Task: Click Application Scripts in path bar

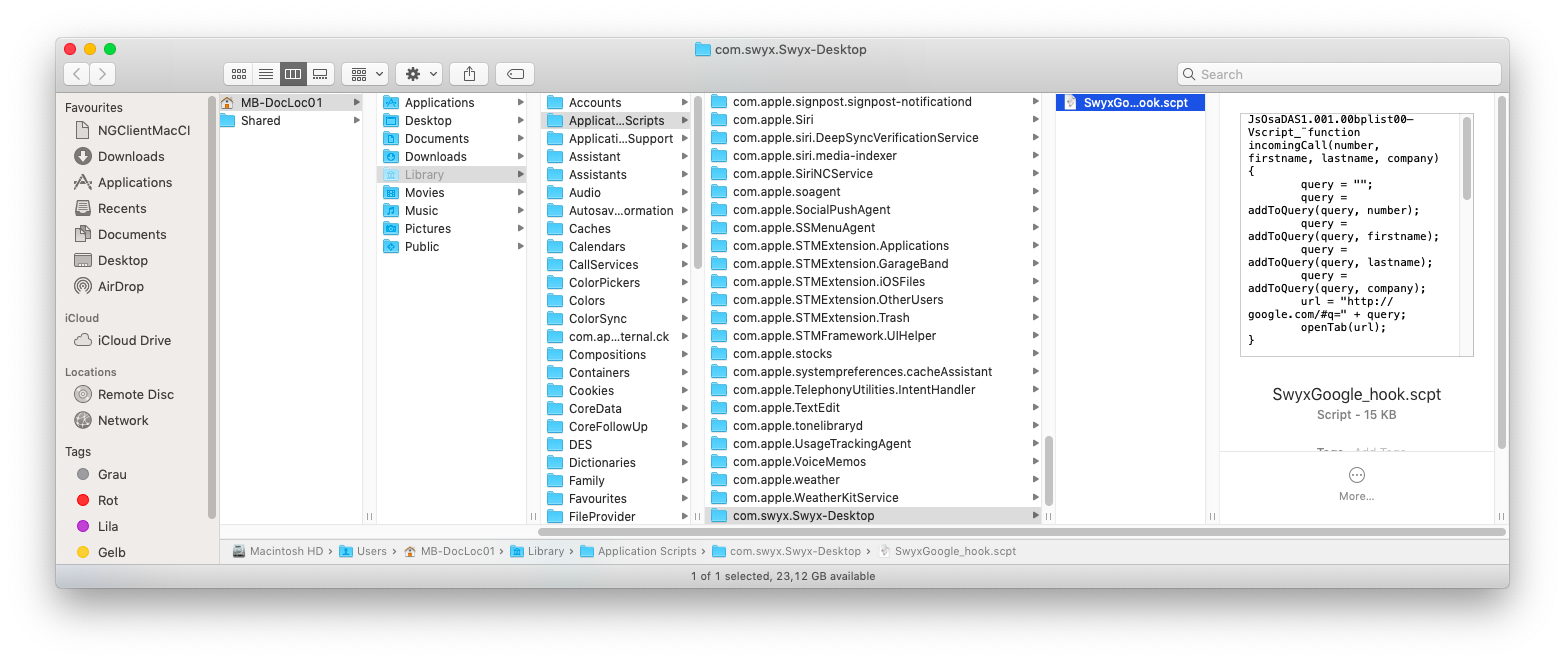Action: tap(646, 551)
